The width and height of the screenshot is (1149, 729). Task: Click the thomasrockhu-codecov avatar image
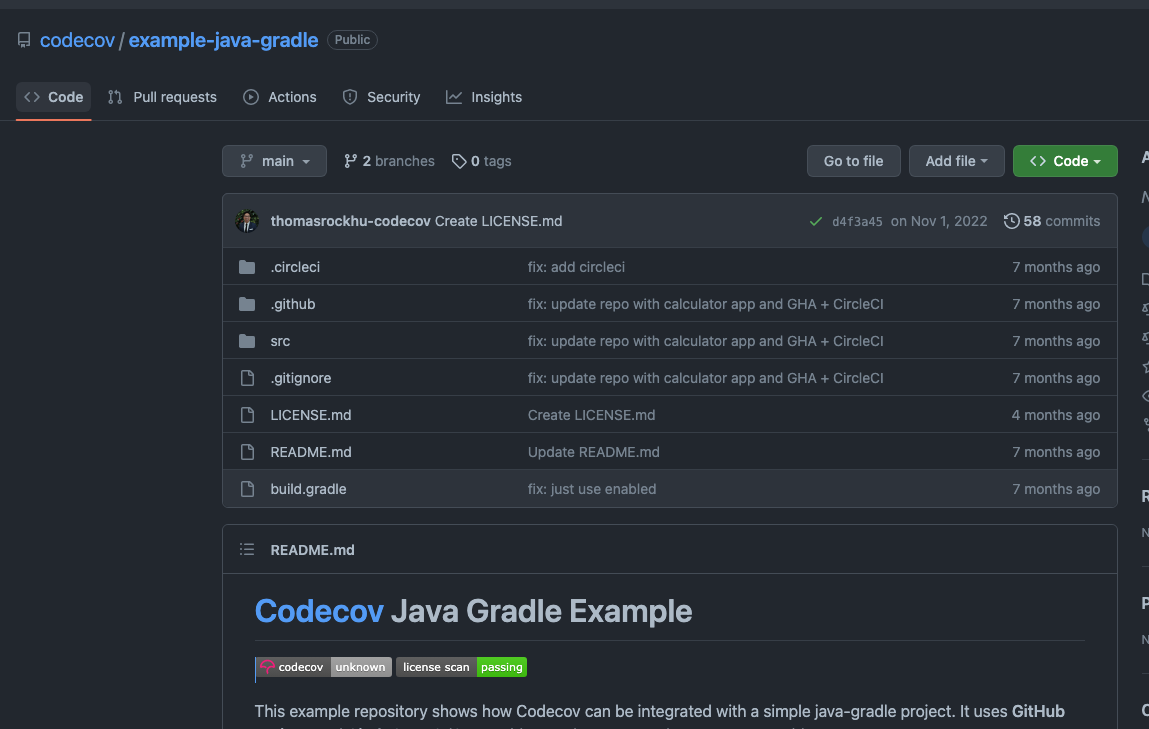point(247,221)
